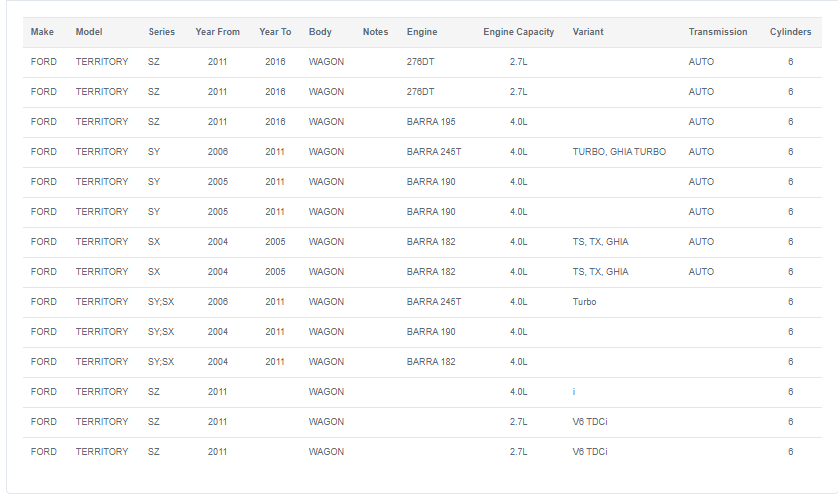The image size is (838, 495).
Task: Click the Cylinders column header
Action: click(790, 32)
